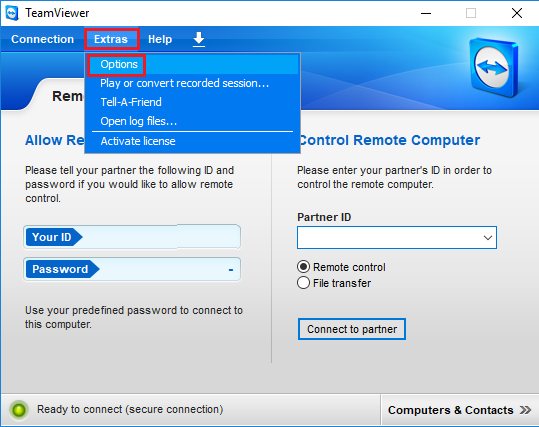The image size is (539, 427).
Task: Click the Password field
Action: pyautogui.click(x=132, y=269)
